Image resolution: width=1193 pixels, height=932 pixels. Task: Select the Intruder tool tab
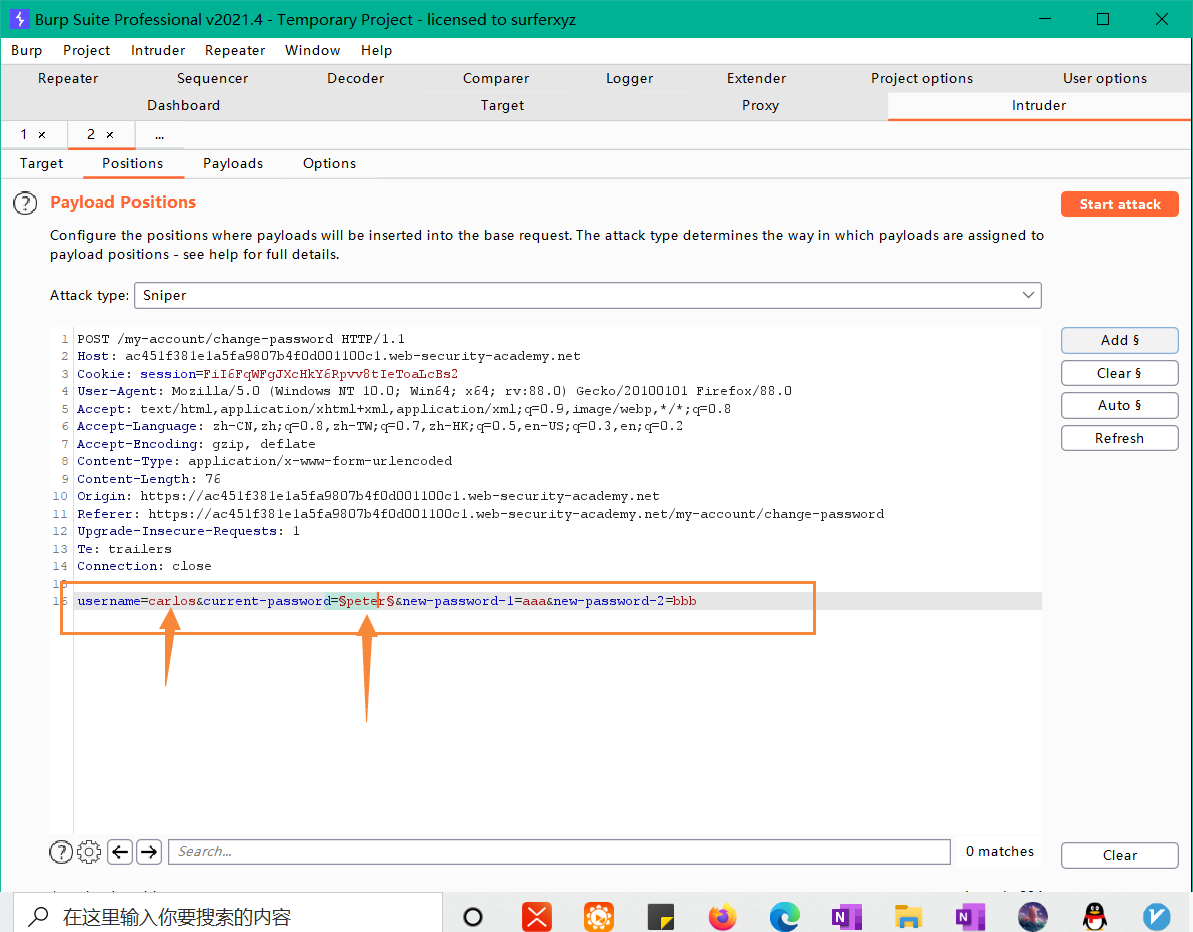(1039, 106)
